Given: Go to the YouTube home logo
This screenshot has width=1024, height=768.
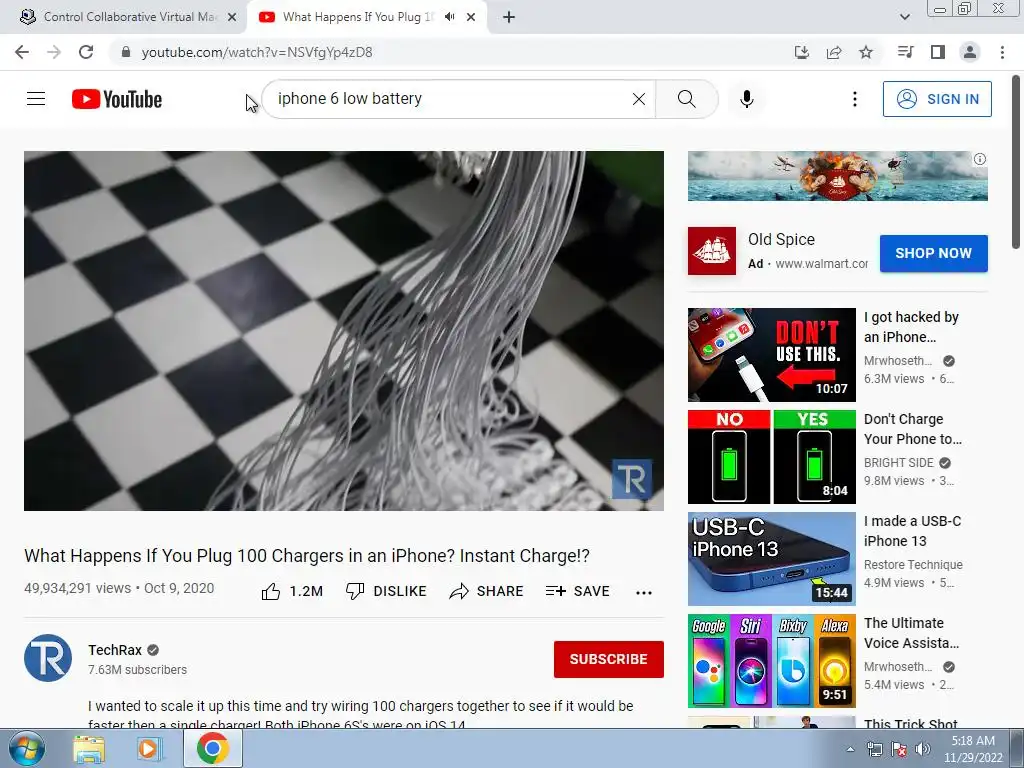Looking at the screenshot, I should (x=117, y=99).
